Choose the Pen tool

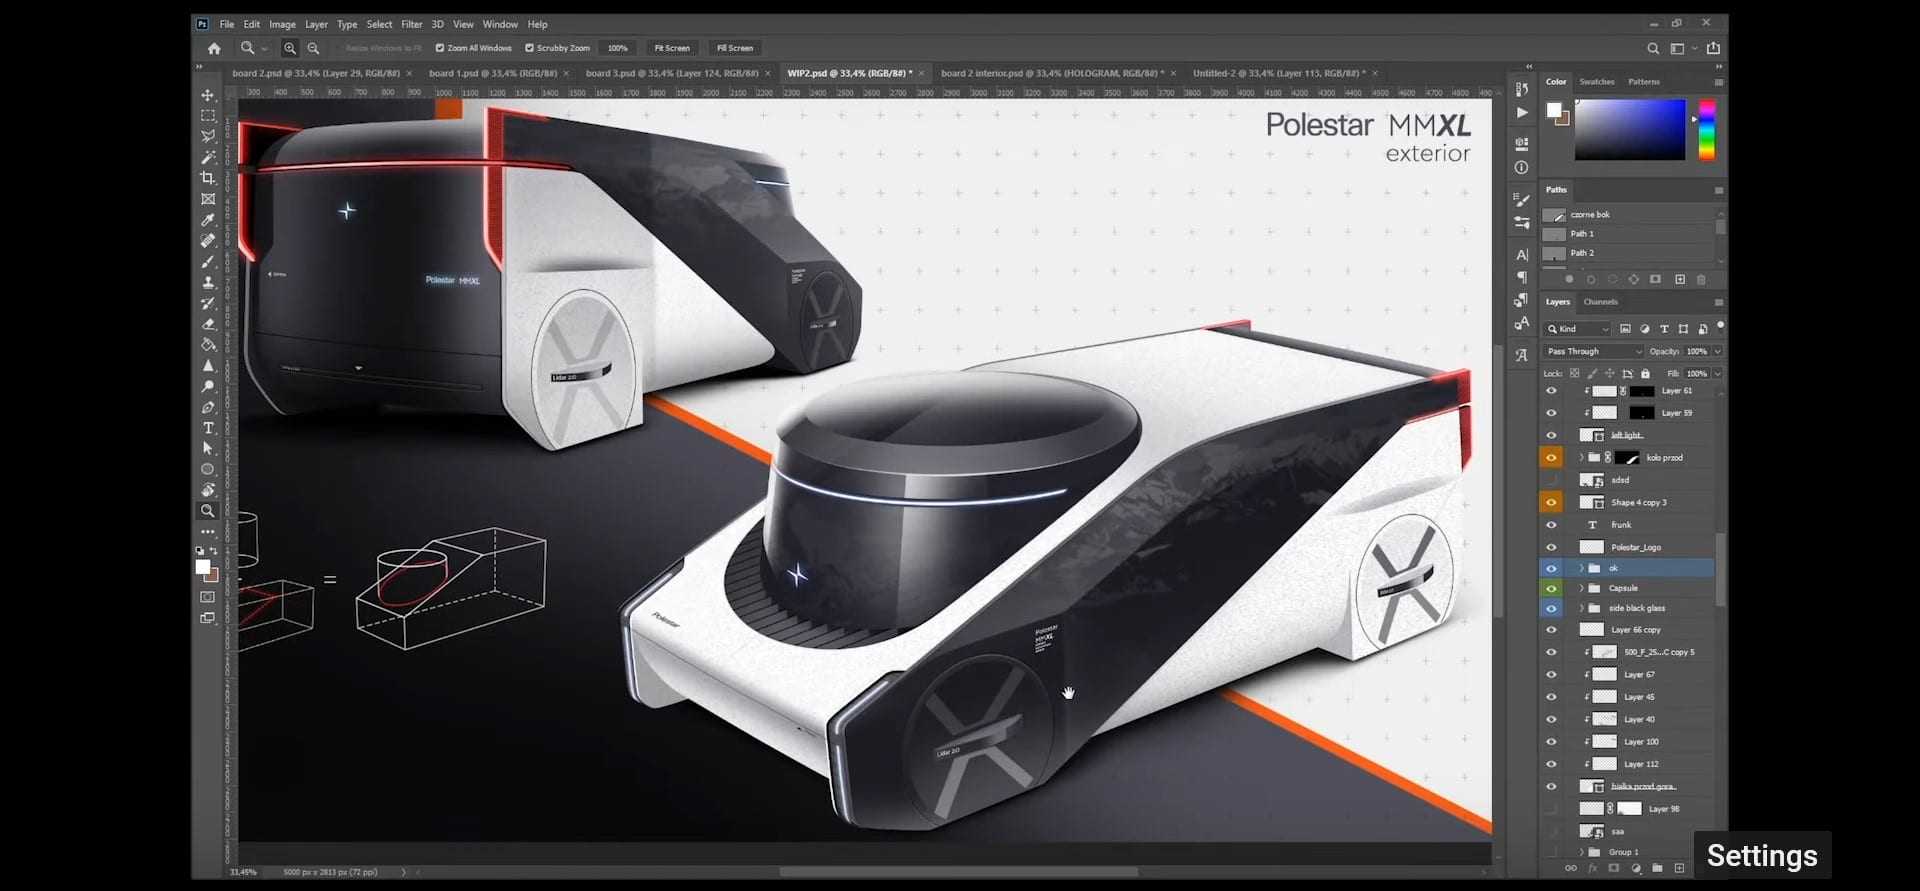(x=208, y=407)
